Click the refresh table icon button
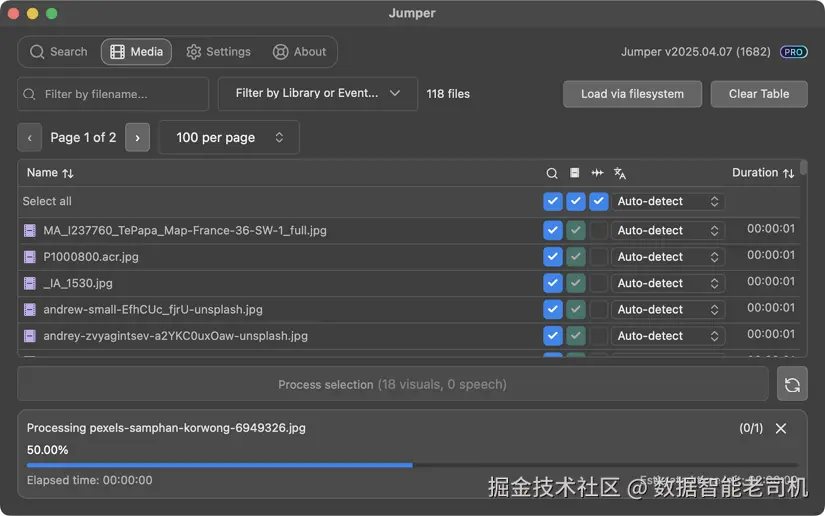 pos(792,385)
